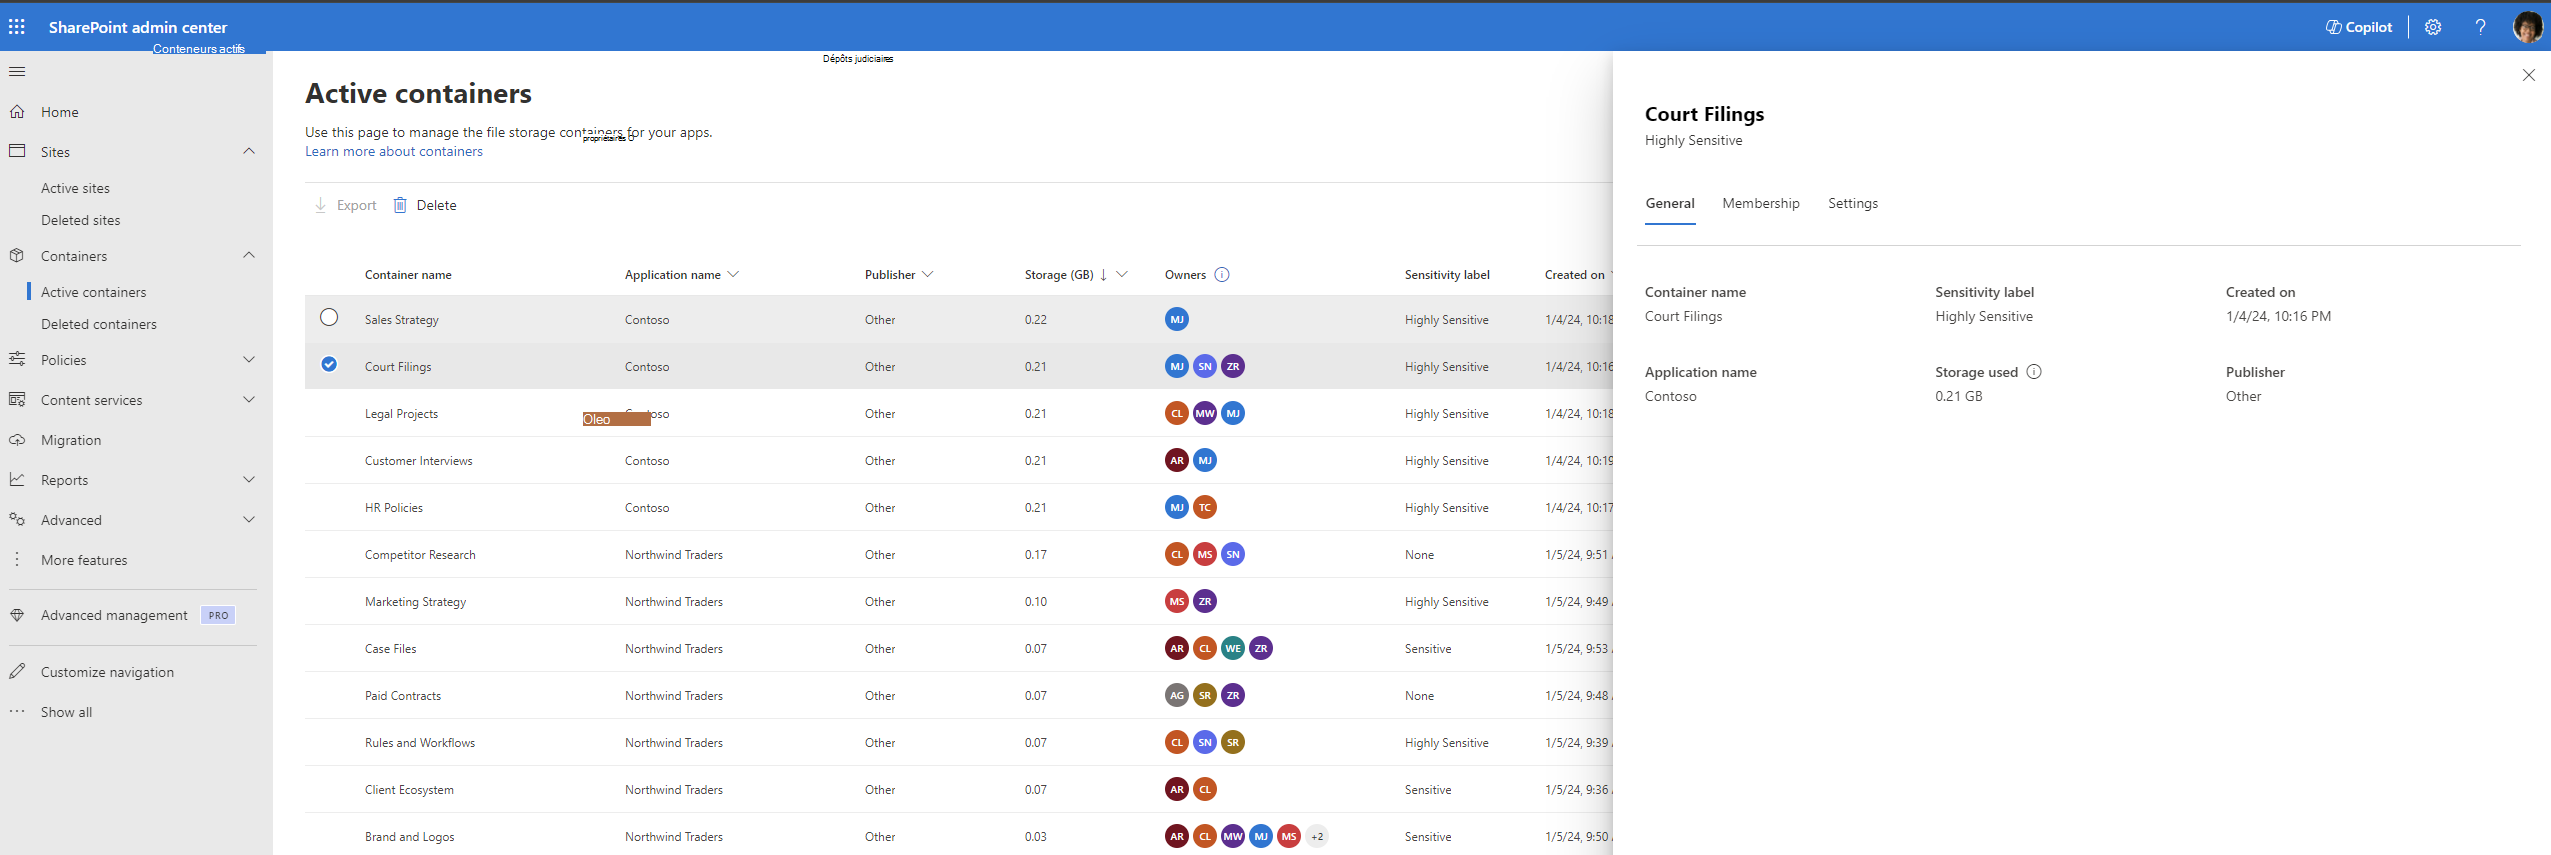
Task: Open the settings gear icon
Action: click(2433, 27)
